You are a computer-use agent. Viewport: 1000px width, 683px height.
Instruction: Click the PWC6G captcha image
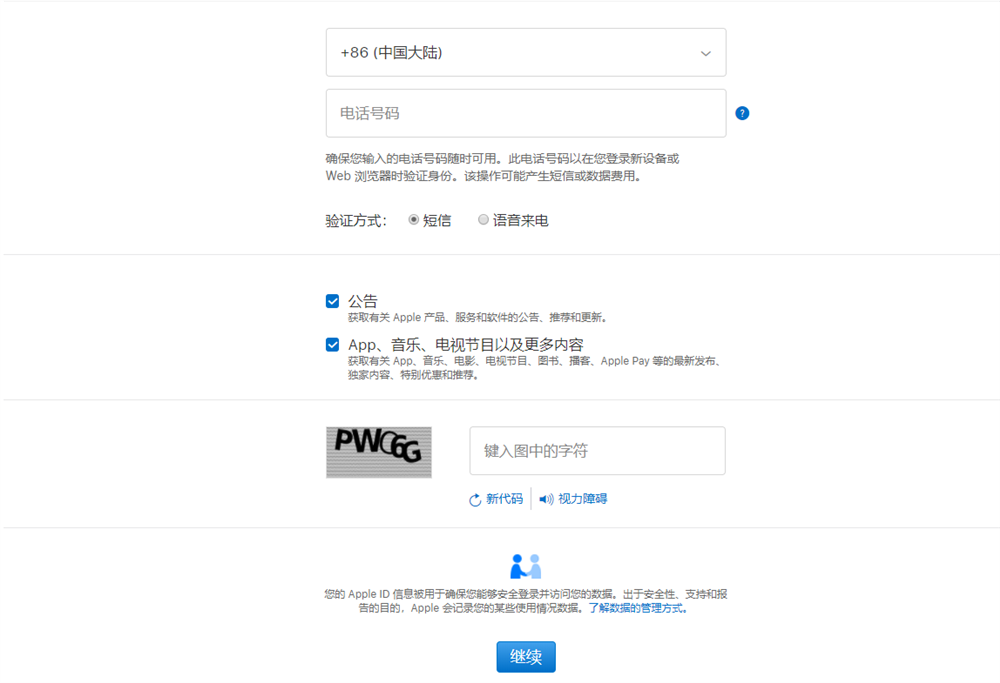pos(378,451)
